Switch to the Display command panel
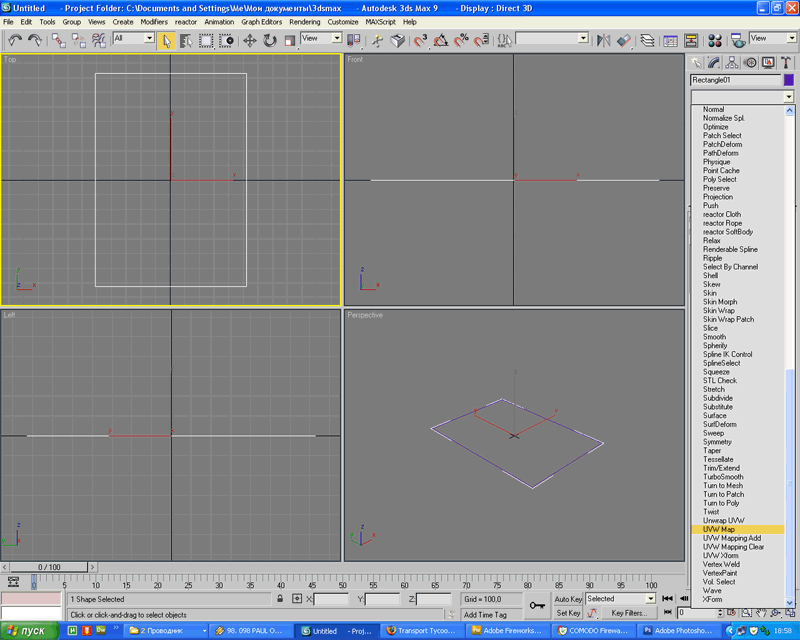Viewport: 800px width, 640px height. pyautogui.click(x=768, y=63)
